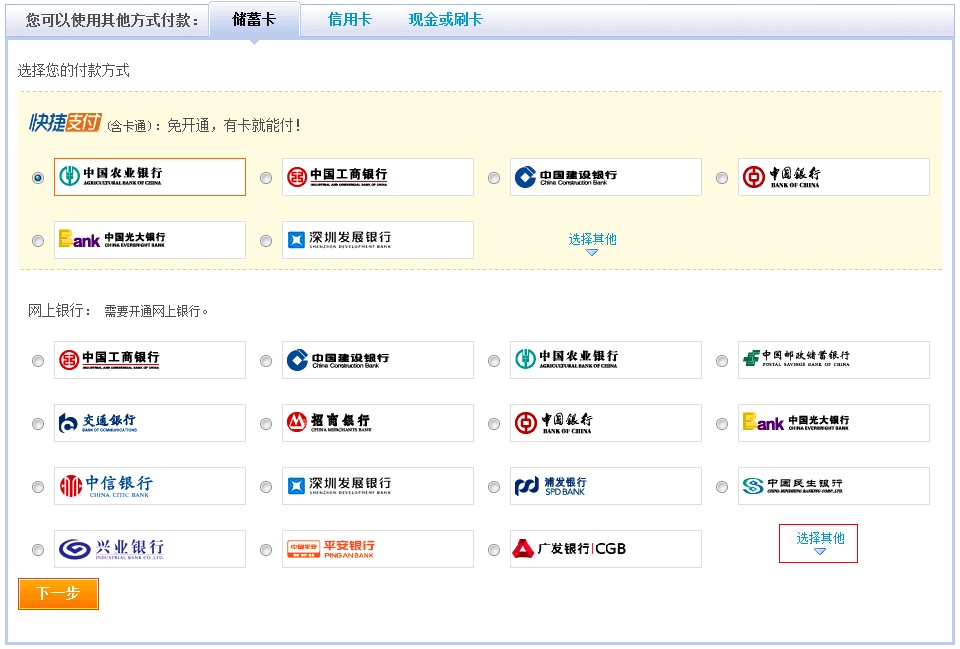This screenshot has height=649, width=960.
Task: Click the label 您可以使用其他方式付款
Action: (x=112, y=20)
